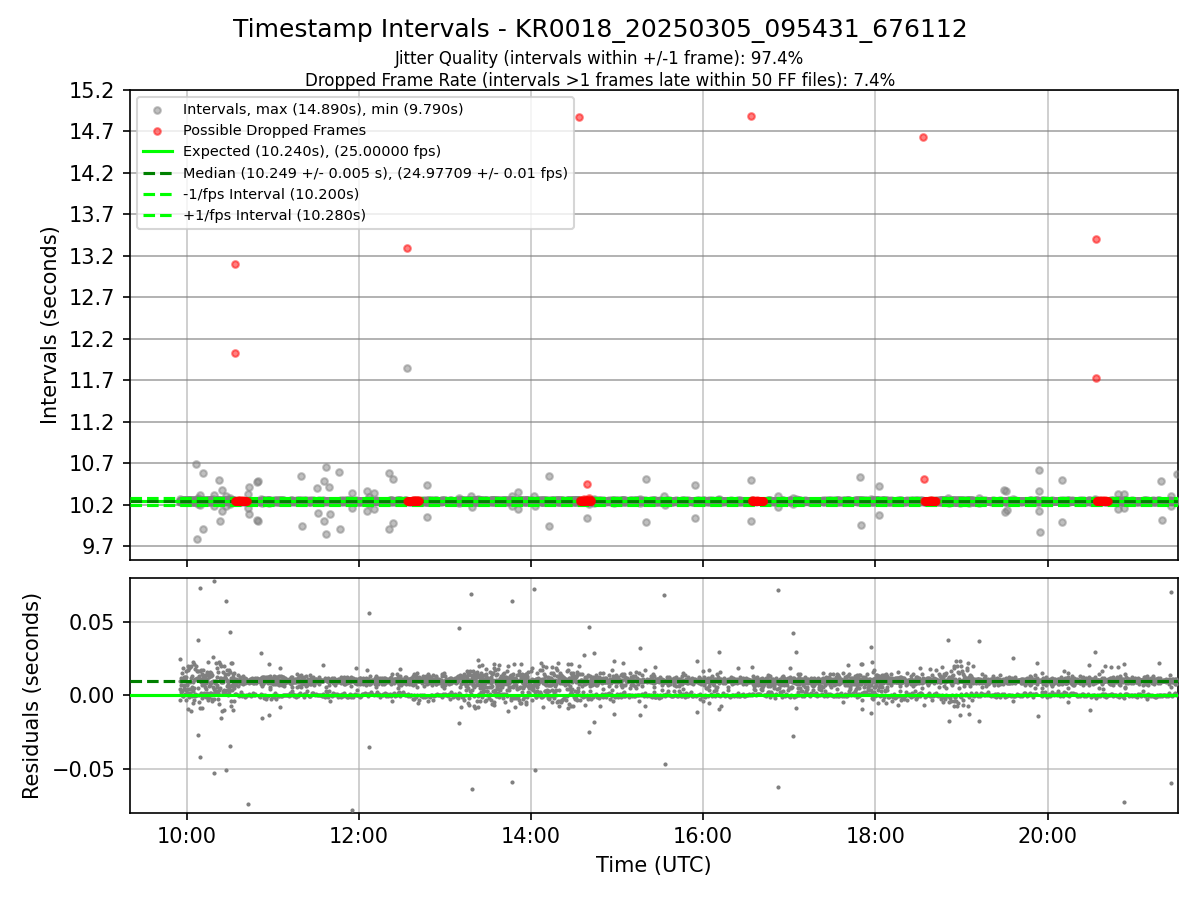Click x-axis tick label "18:00"
The image size is (1200, 900).
pos(875,835)
